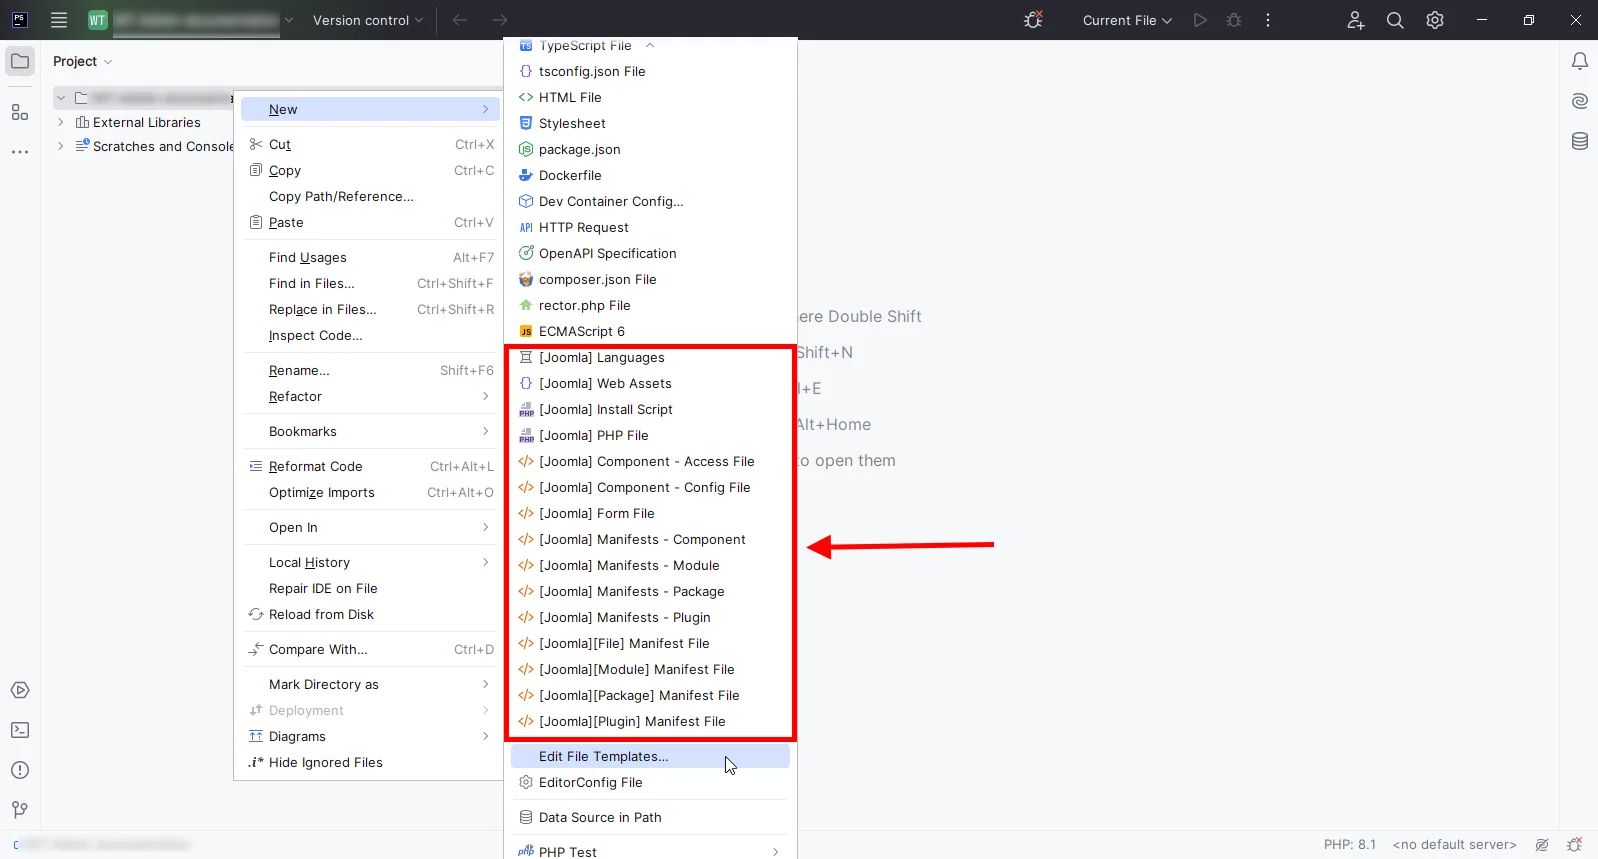This screenshot has height=859, width=1598.
Task: Click the PHP: 8.1 status bar widget
Action: [1349, 844]
